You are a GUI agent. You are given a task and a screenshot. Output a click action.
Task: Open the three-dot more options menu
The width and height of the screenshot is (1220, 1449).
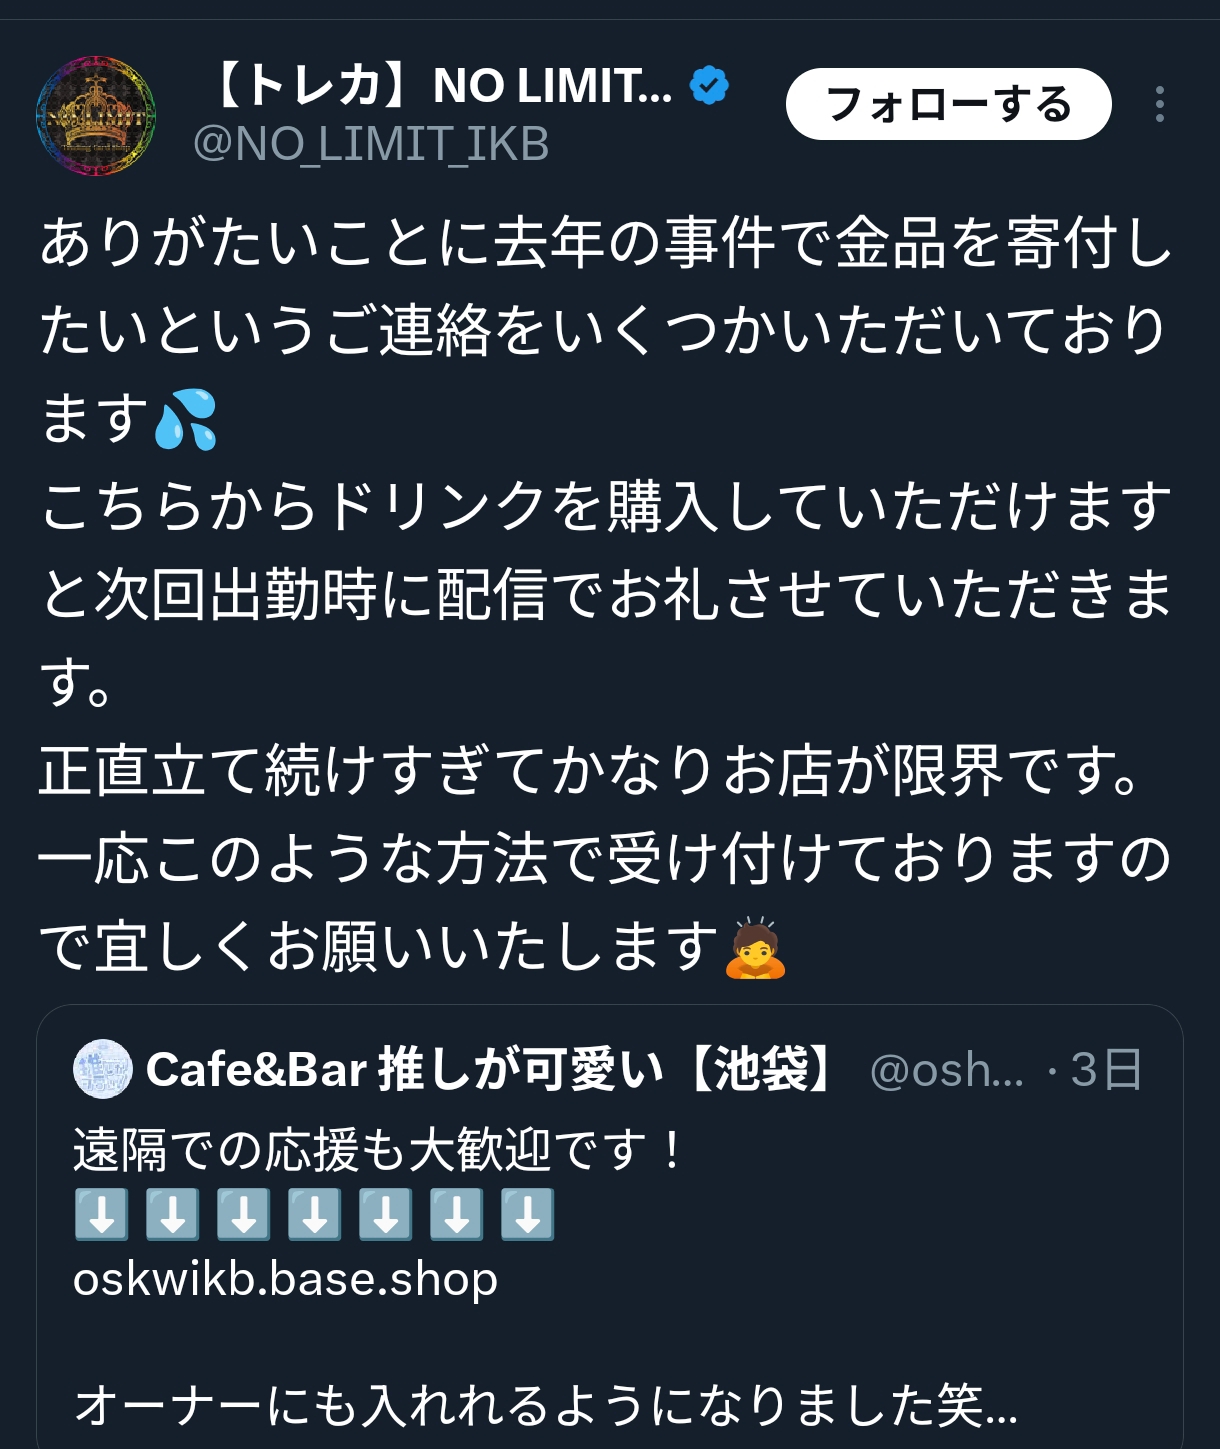(x=1159, y=104)
